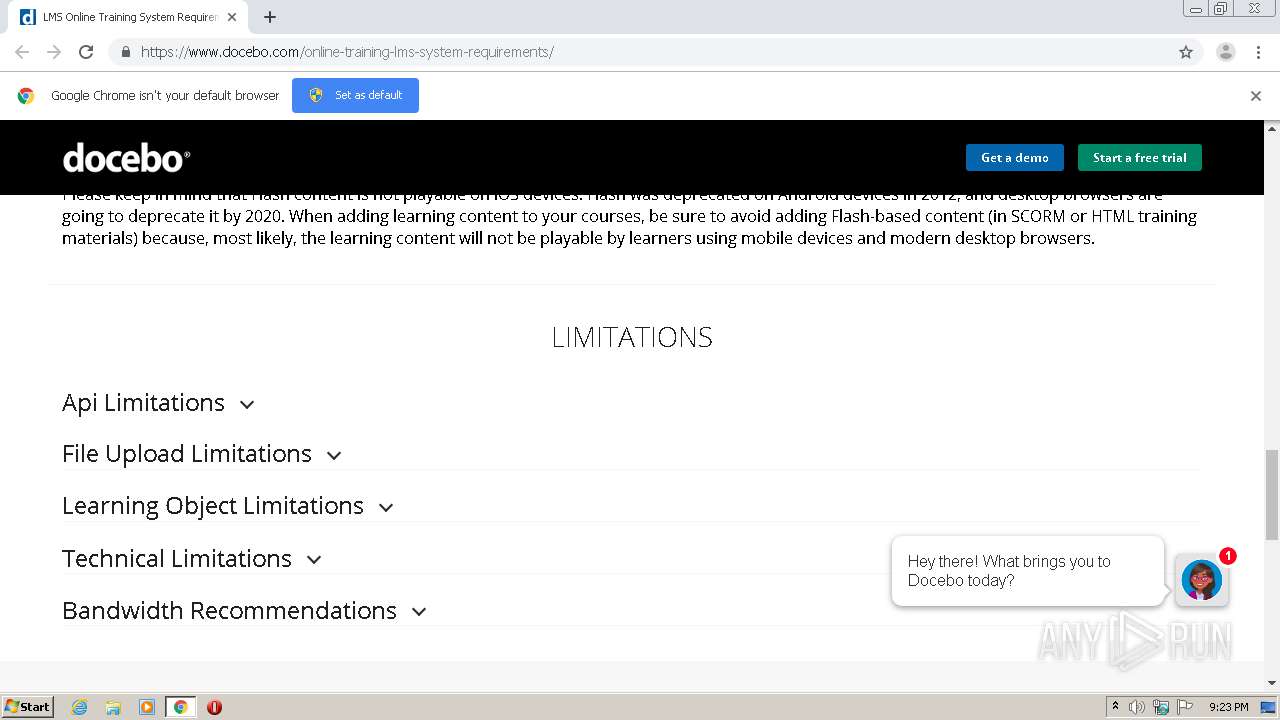Click the Set as default button
The height and width of the screenshot is (720, 1280).
point(355,95)
